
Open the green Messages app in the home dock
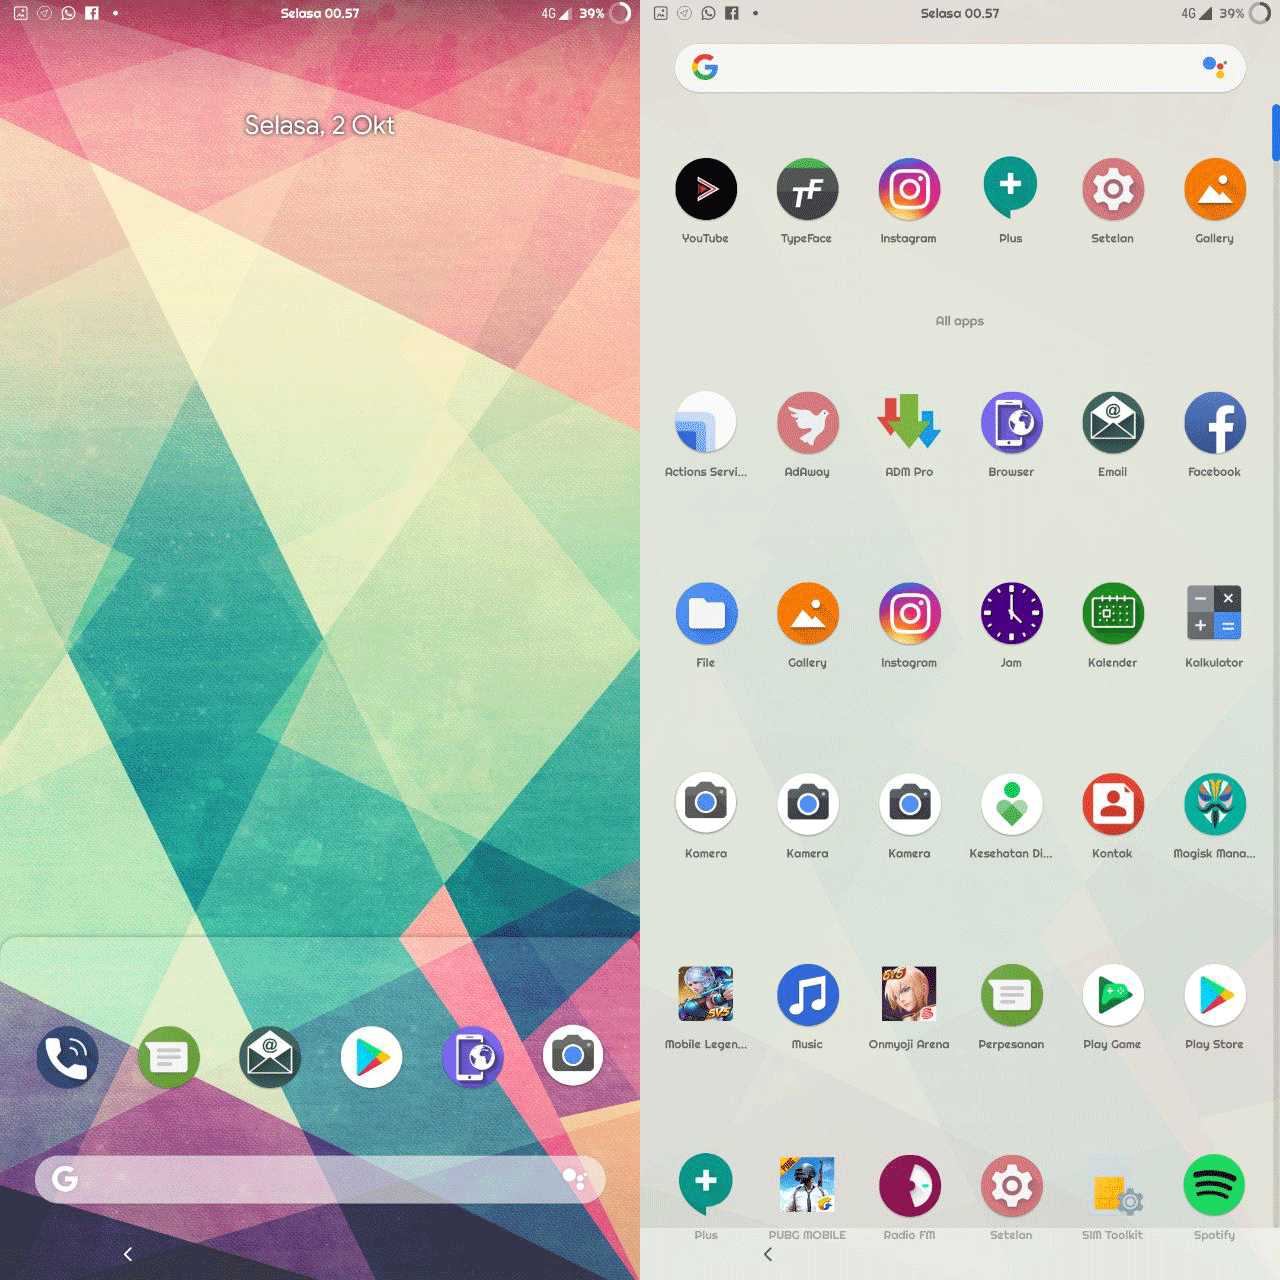169,1057
